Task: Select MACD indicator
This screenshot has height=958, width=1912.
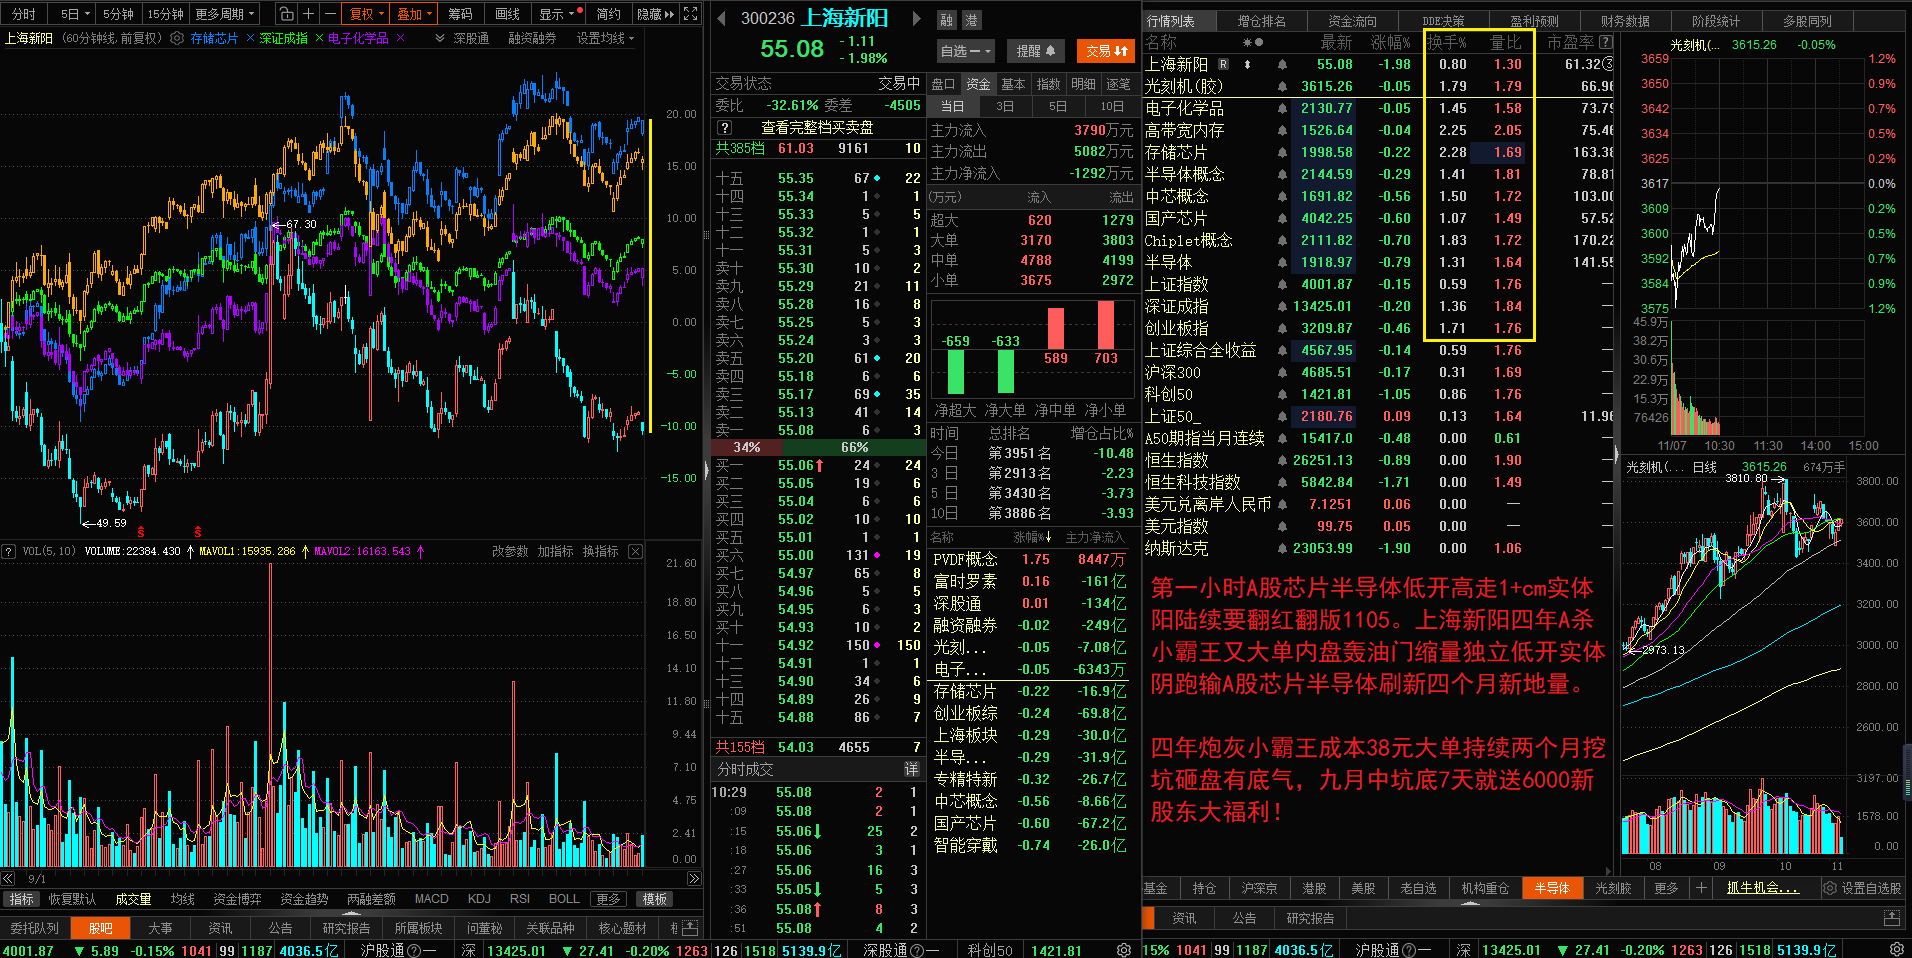Action: click(431, 899)
